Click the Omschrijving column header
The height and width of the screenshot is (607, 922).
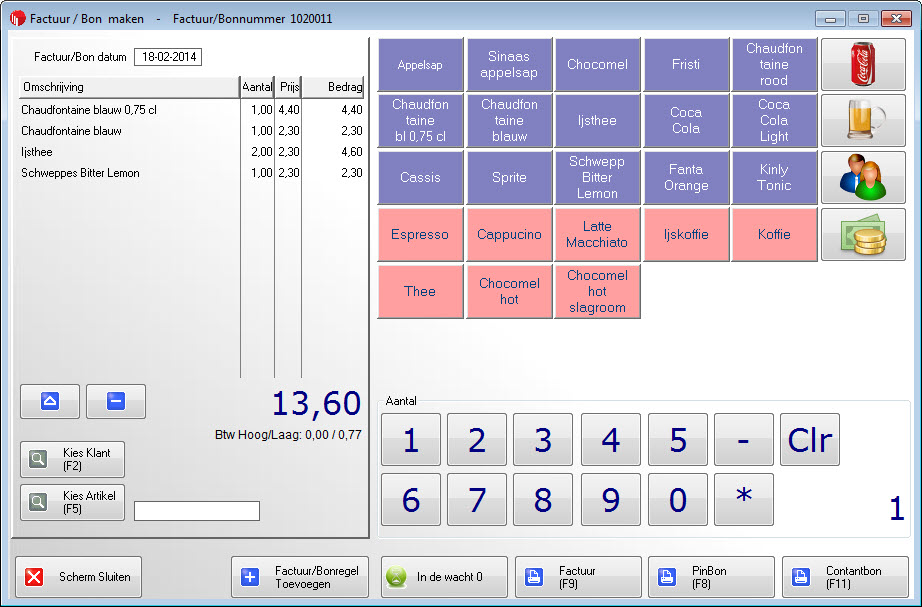(129, 87)
